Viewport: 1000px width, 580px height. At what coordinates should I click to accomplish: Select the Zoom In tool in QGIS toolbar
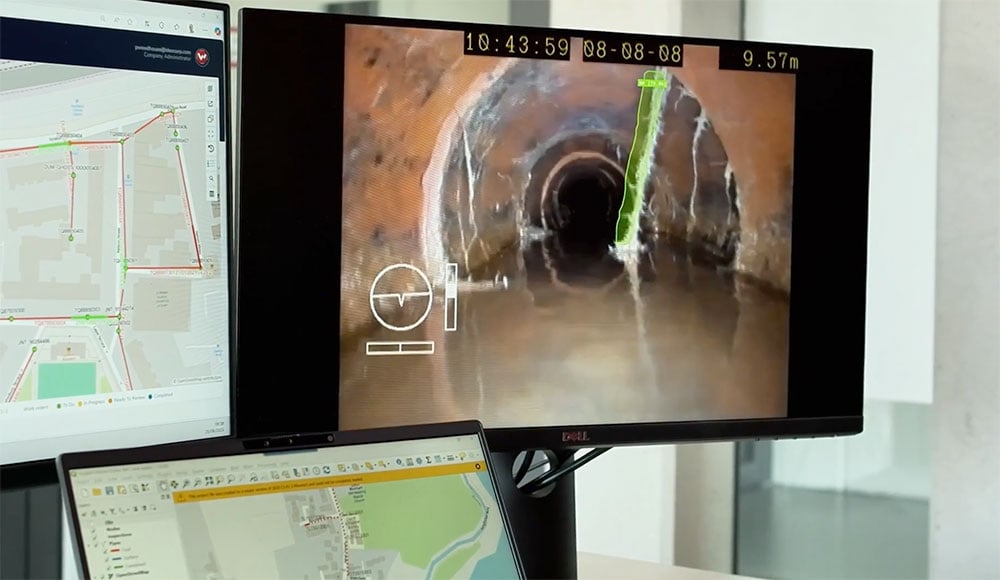(185, 482)
